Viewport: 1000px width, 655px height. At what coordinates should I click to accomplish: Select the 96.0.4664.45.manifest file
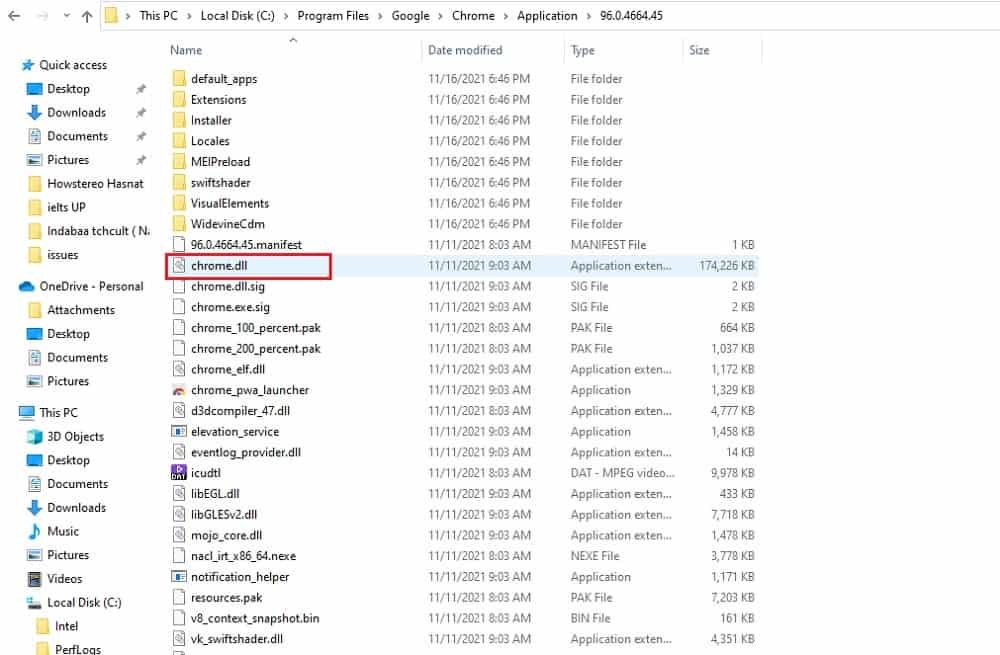(246, 244)
